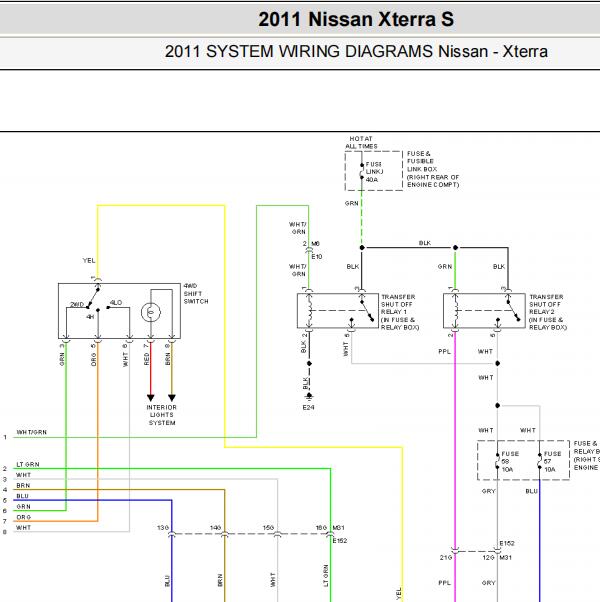Screen dimensions: 600x602
Task: Click the "RED" wire label at pin 7
Action: click(x=146, y=360)
